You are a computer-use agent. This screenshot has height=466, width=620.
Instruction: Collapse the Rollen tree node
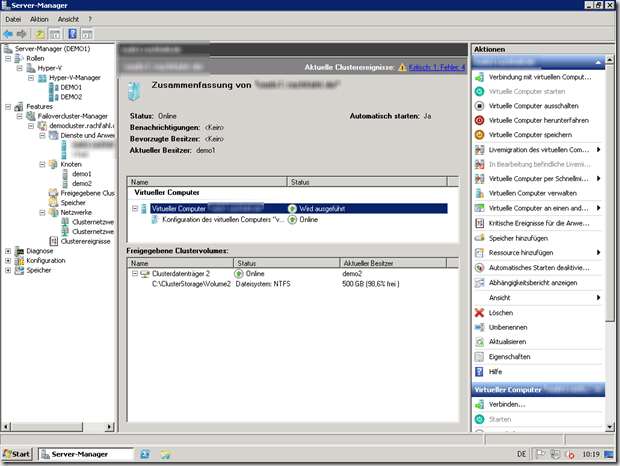click(x=8, y=58)
